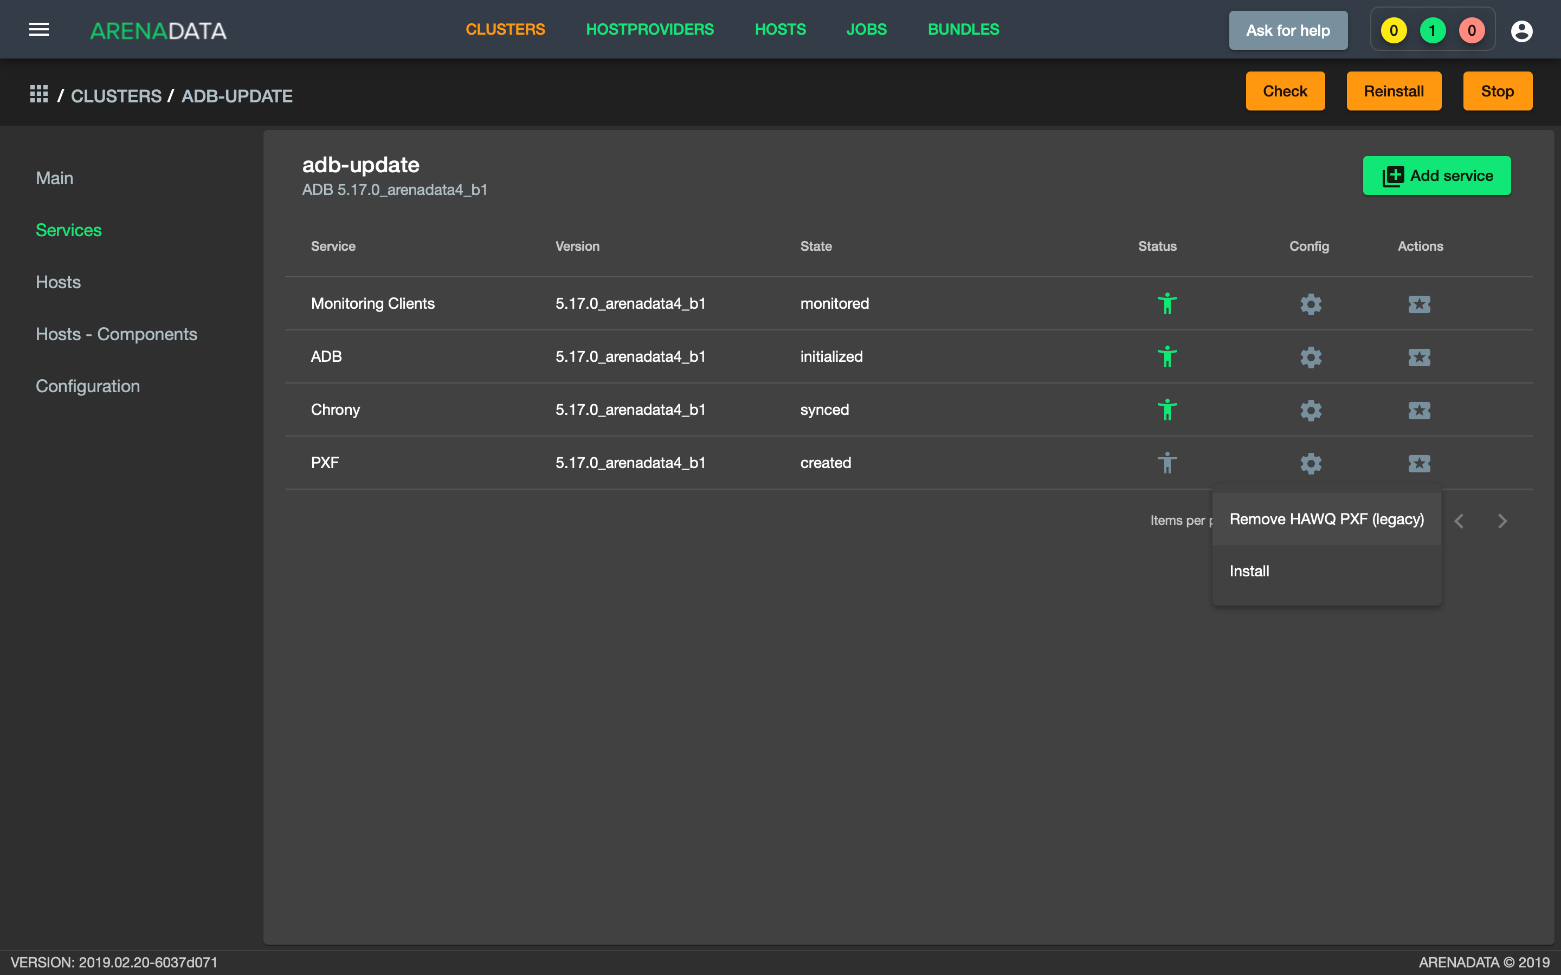Switch to Hosts - Components section
The width and height of the screenshot is (1561, 975).
click(x=116, y=334)
